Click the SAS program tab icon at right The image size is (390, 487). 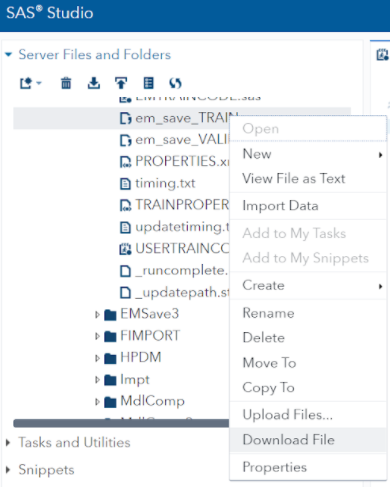click(382, 55)
